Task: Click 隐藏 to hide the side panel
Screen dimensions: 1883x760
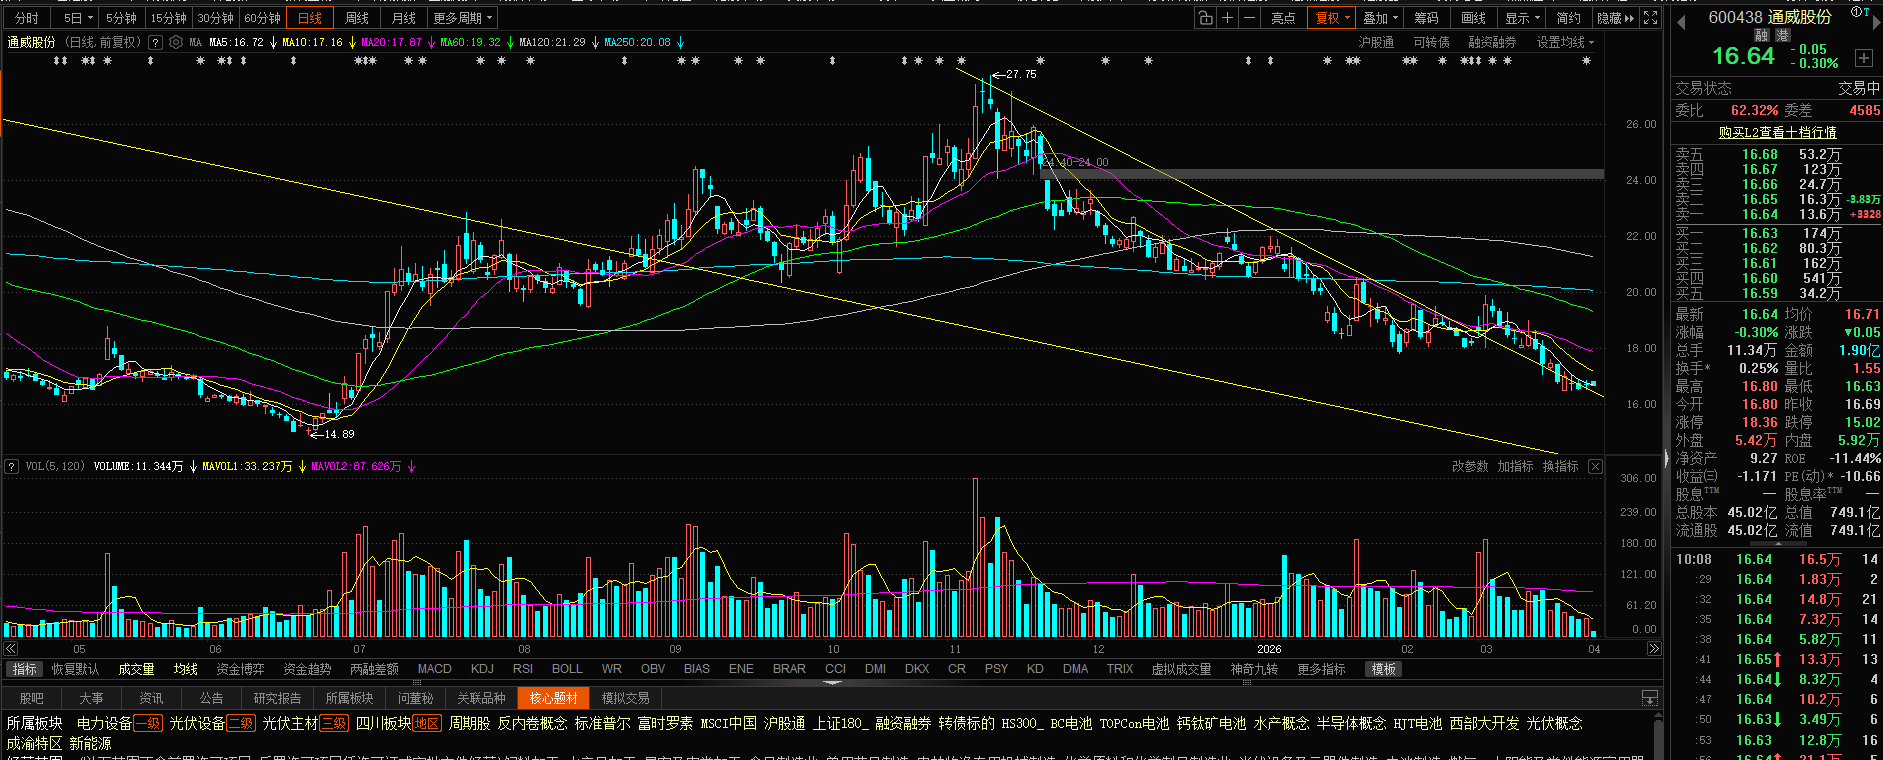Action: point(1615,18)
